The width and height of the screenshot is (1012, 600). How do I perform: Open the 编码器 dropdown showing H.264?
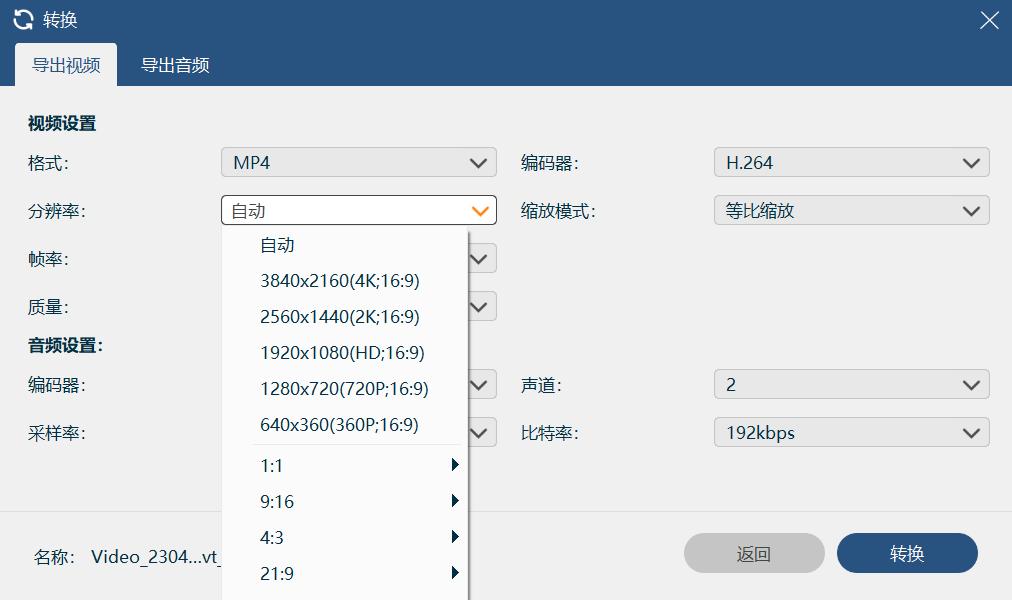(851, 161)
